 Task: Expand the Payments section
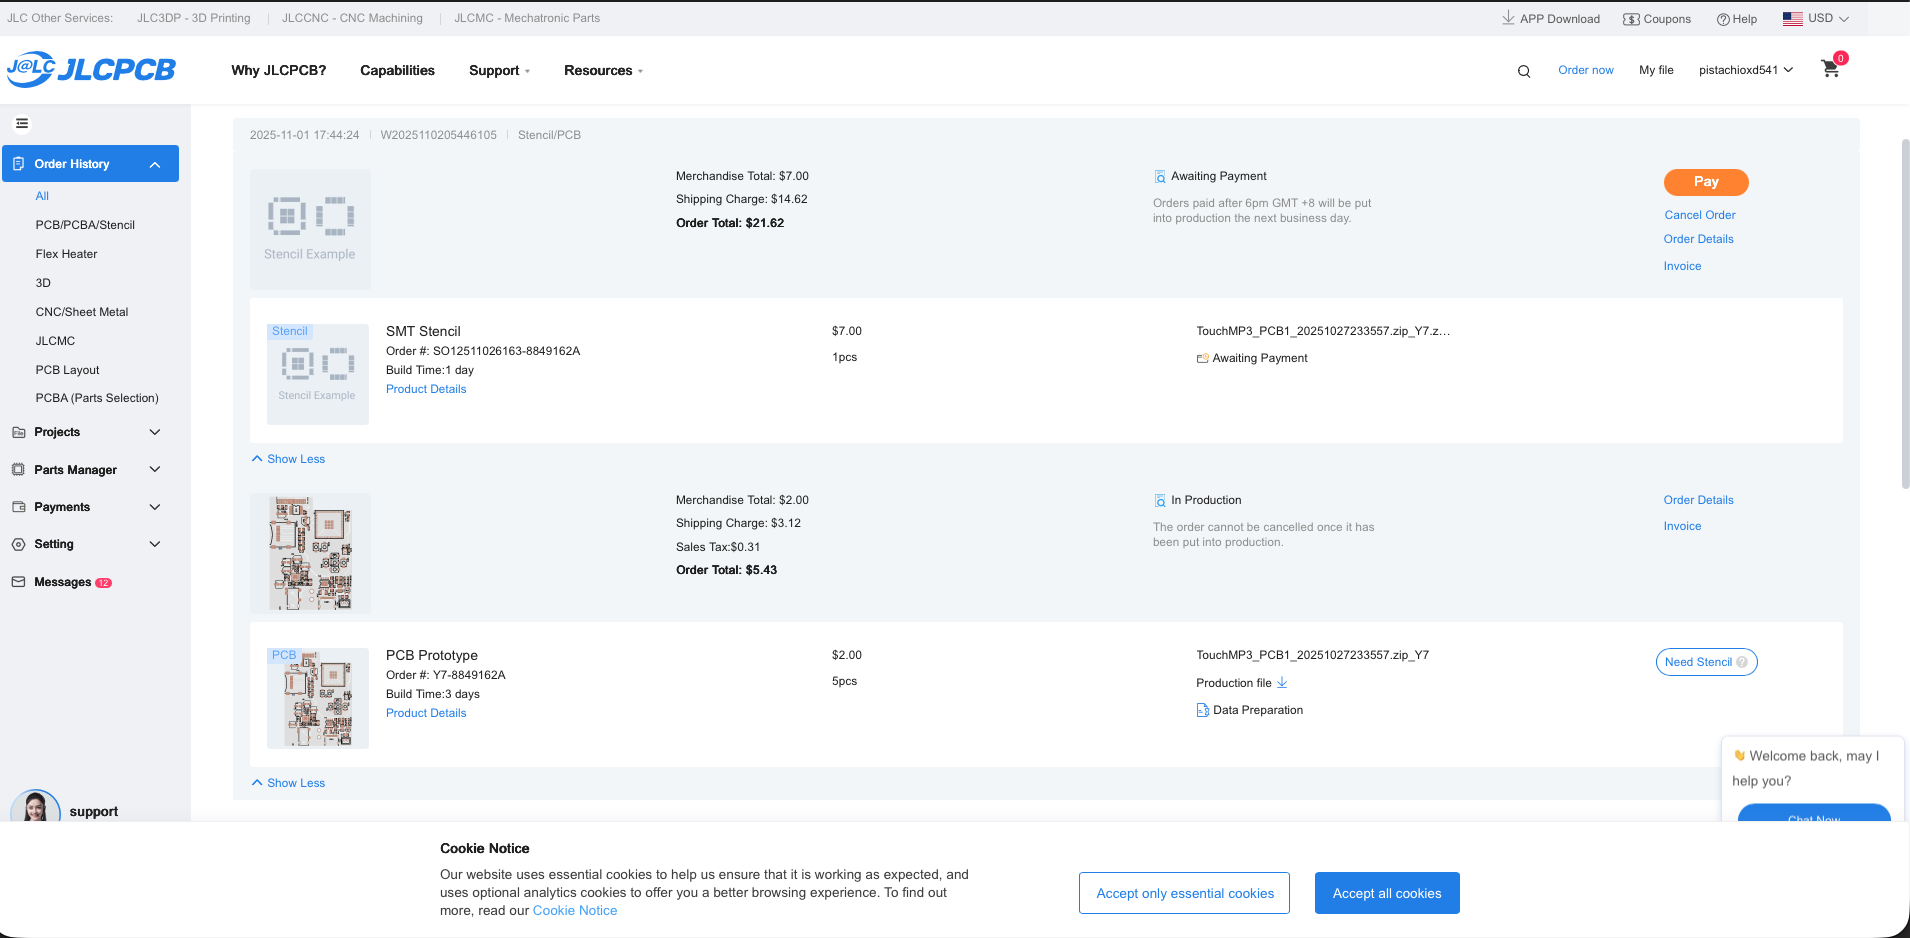point(155,507)
